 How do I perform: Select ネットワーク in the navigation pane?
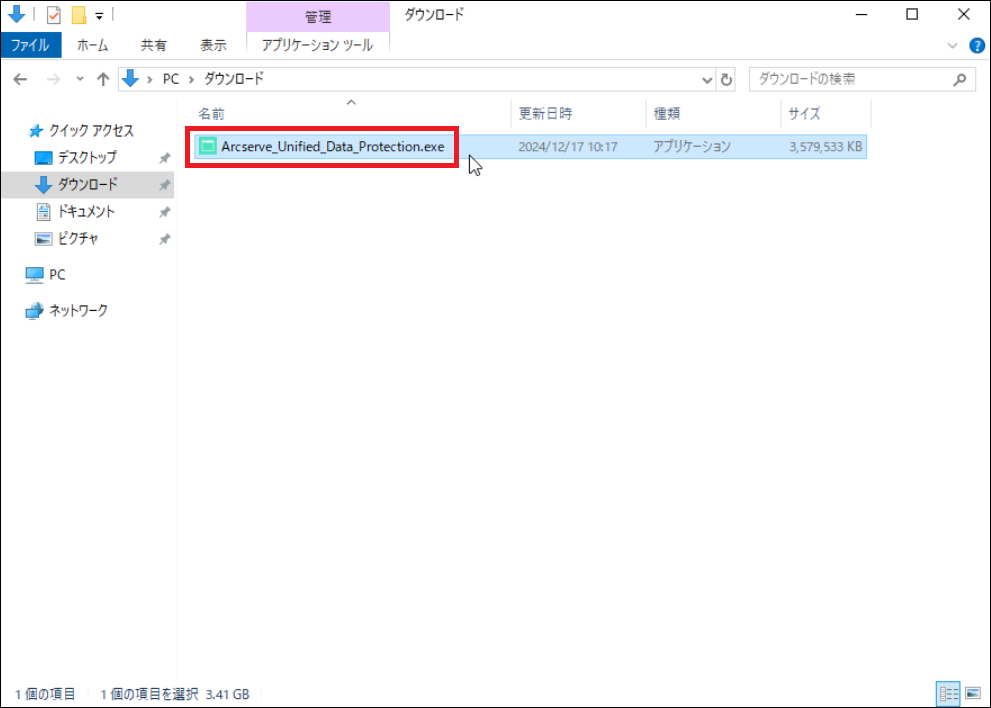click(78, 310)
